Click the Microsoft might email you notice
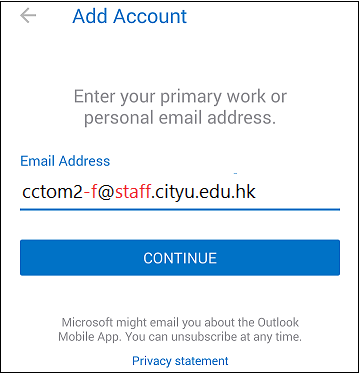The image size is (360, 374). tap(180, 329)
